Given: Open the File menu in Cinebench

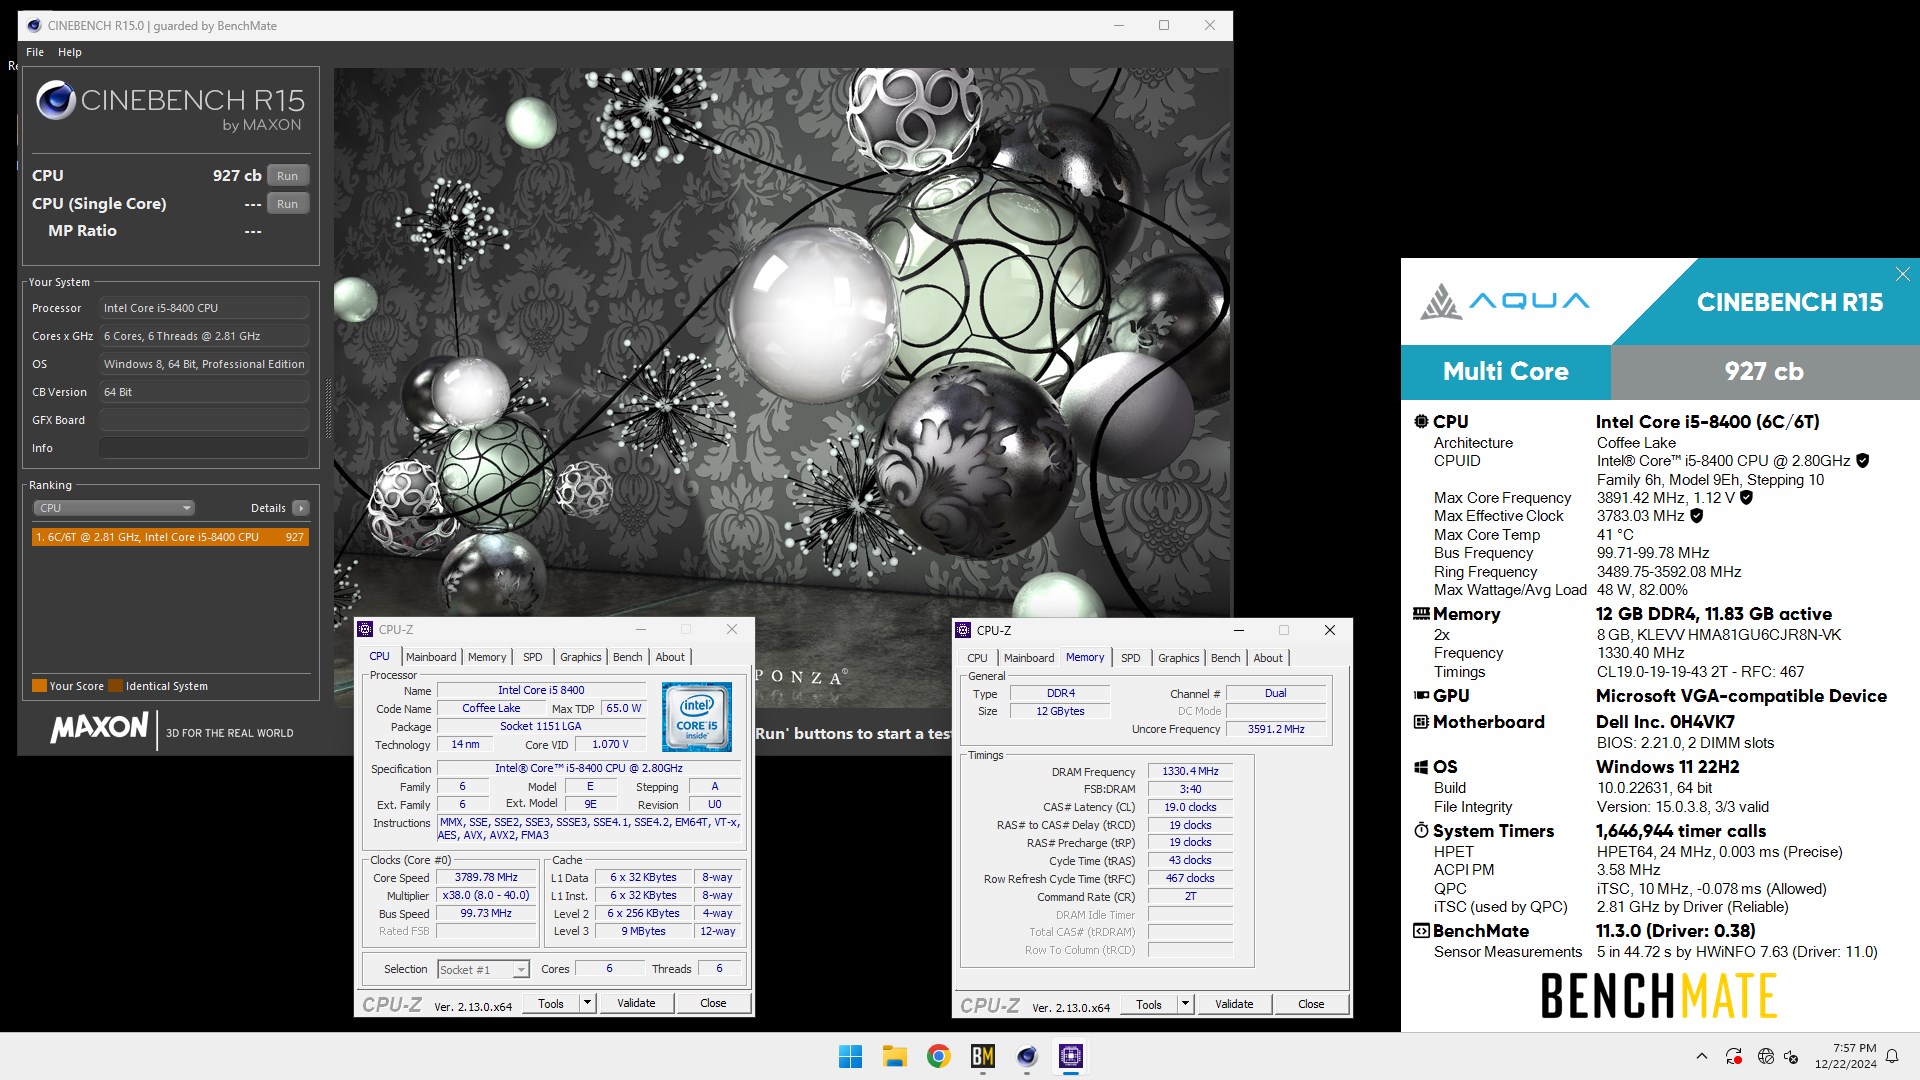Looking at the screenshot, I should coord(35,52).
